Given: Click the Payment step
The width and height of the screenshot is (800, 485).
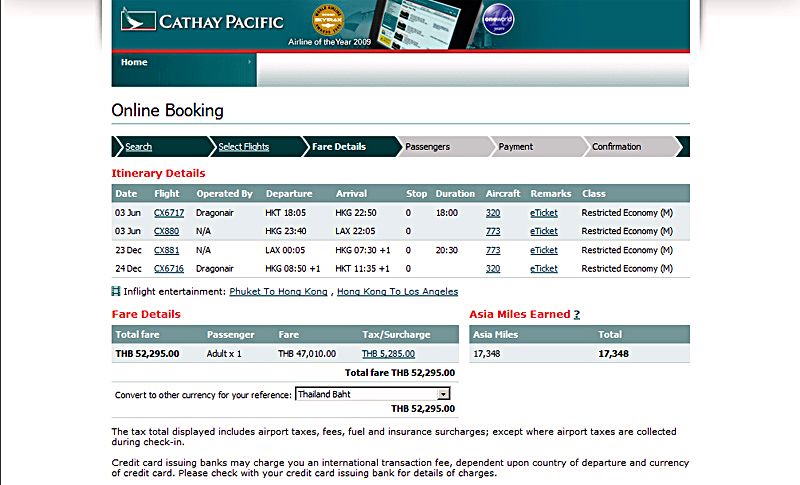Looking at the screenshot, I should point(515,147).
